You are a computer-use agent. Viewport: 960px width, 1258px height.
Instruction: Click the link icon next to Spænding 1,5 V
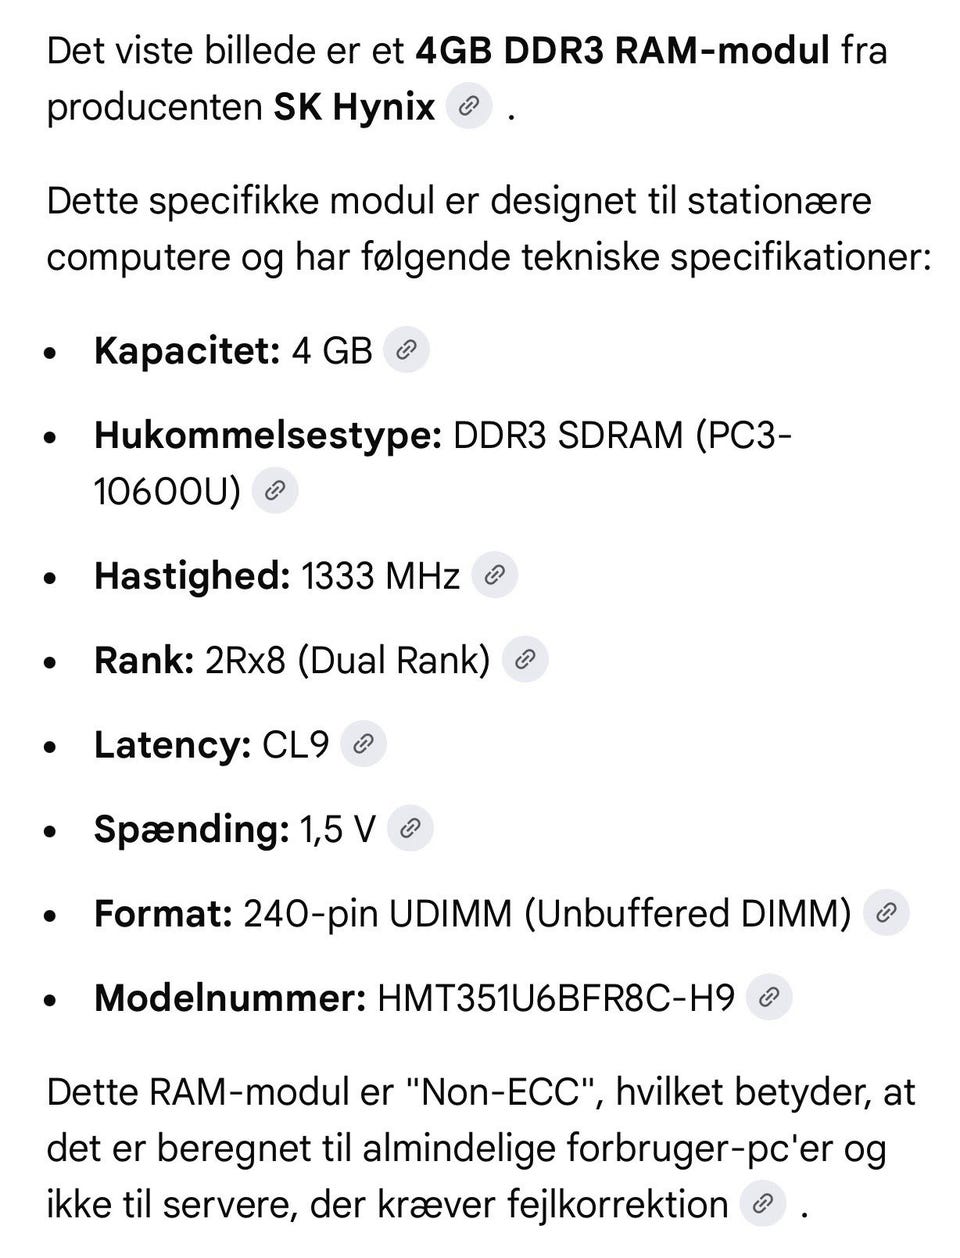point(410,828)
